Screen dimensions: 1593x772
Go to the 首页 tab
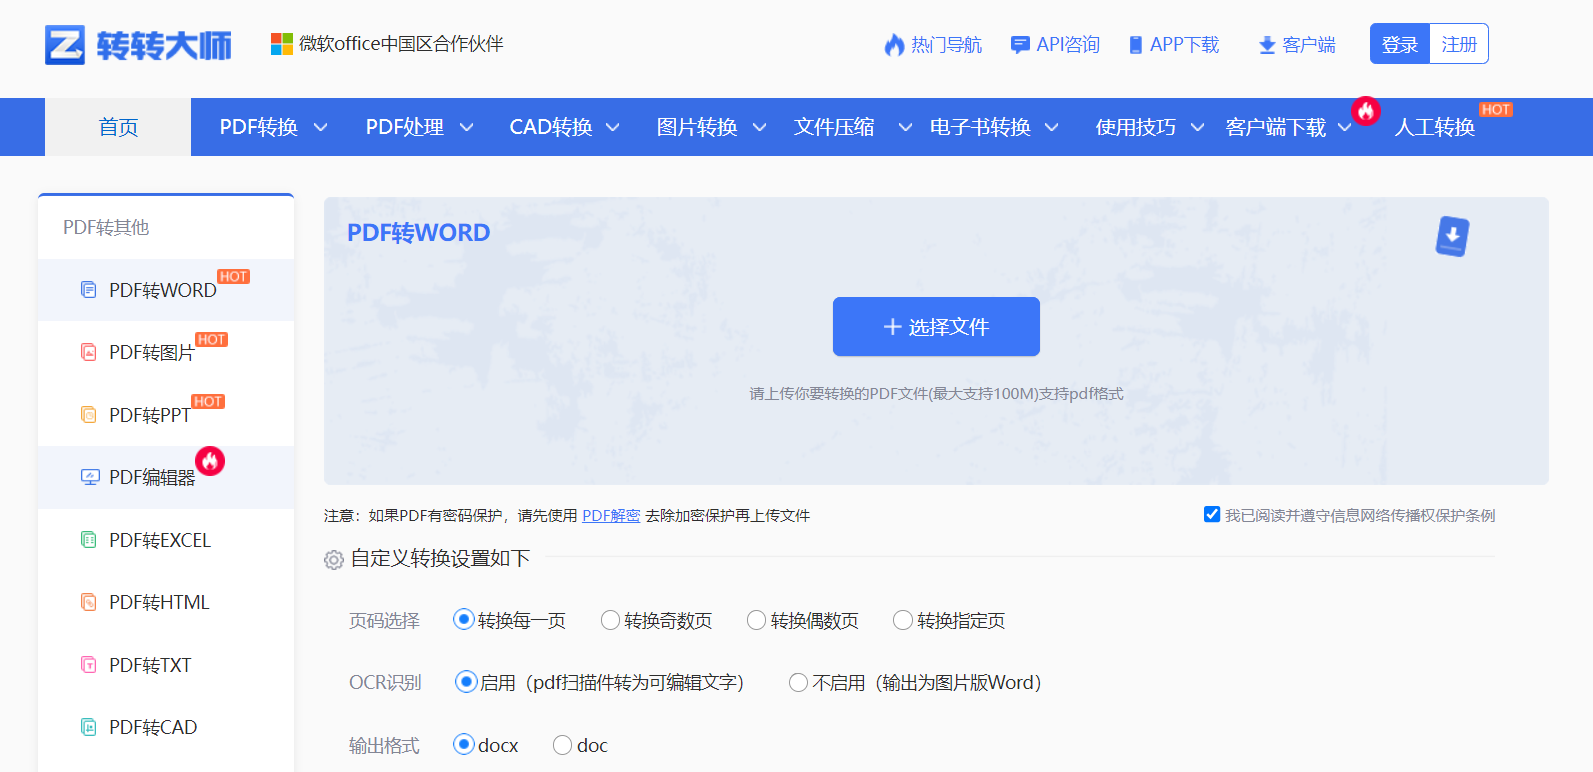118,127
